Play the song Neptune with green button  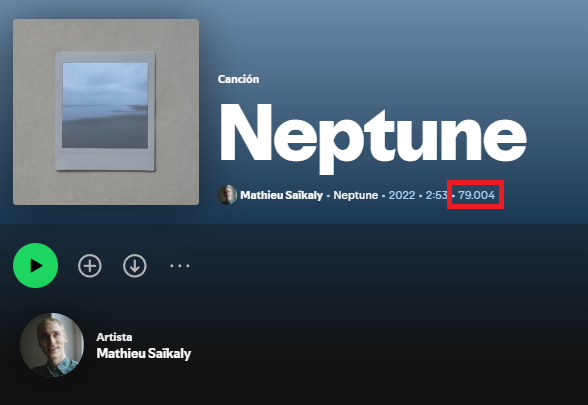pyautogui.click(x=36, y=266)
